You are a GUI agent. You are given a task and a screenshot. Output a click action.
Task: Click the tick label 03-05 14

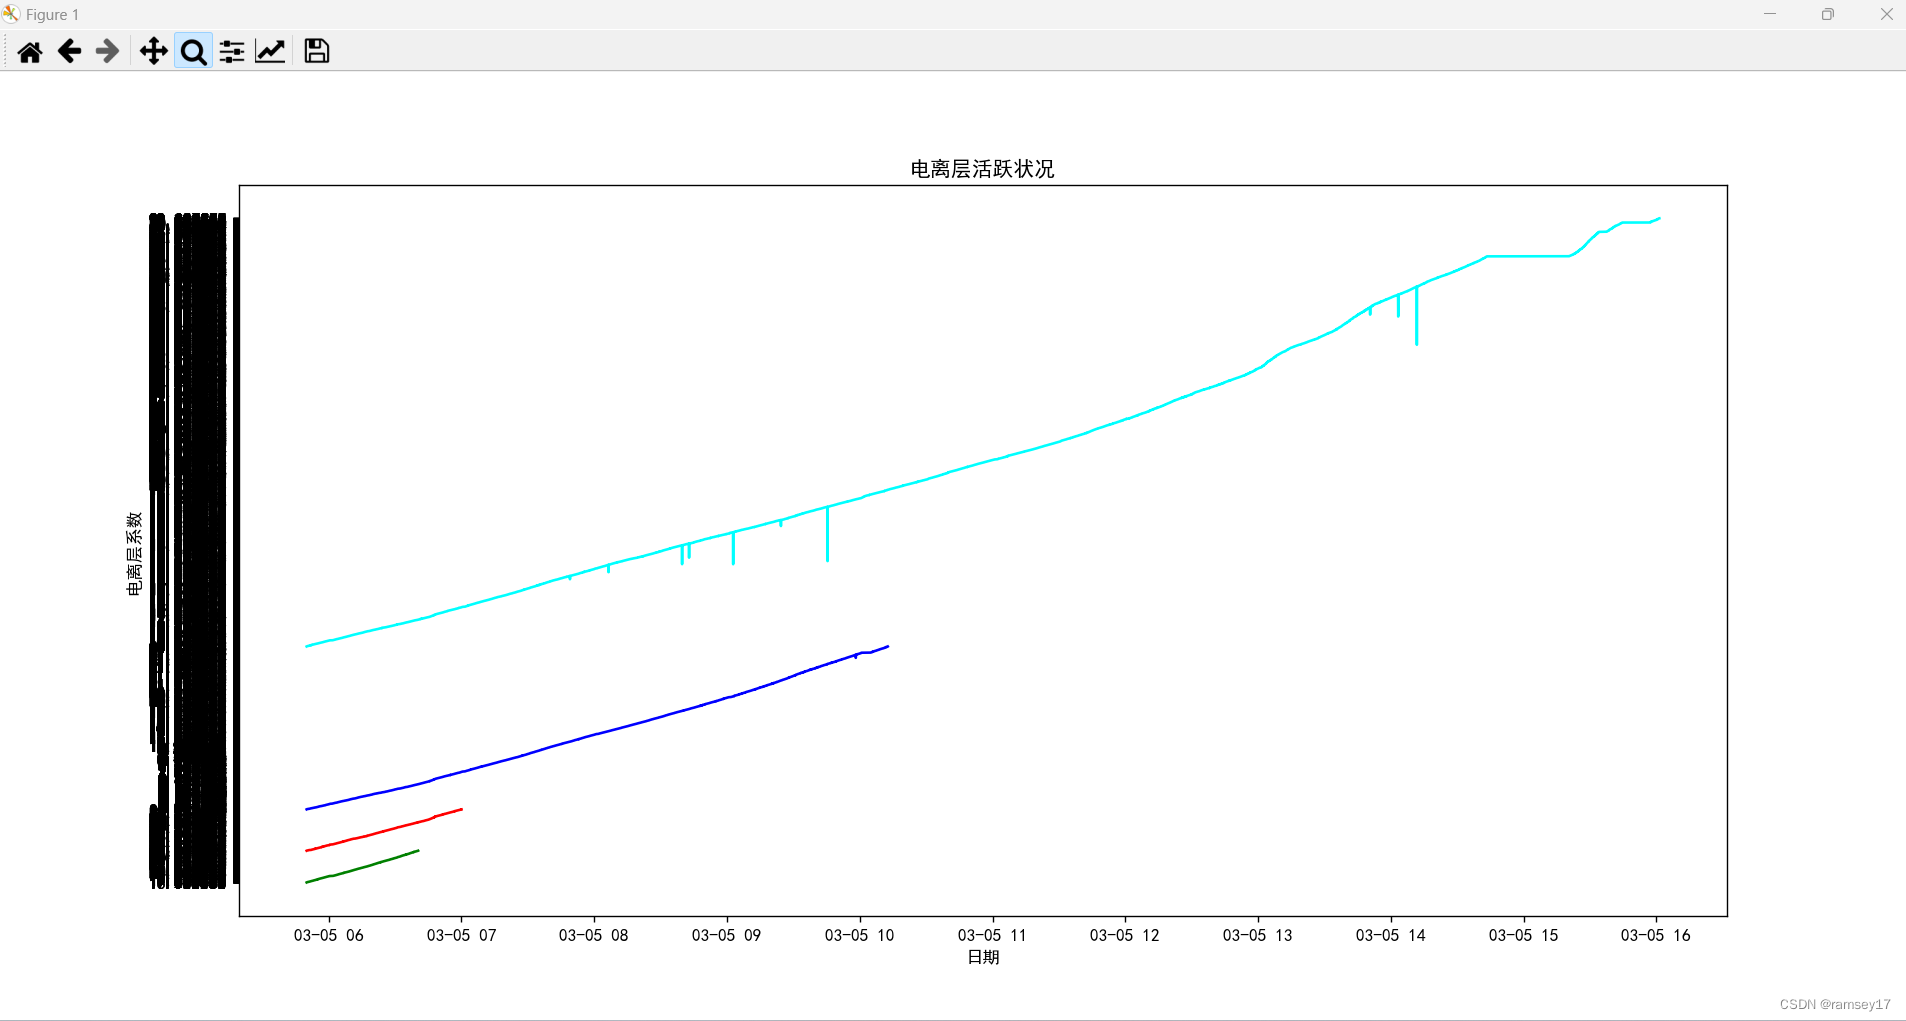tap(1391, 935)
